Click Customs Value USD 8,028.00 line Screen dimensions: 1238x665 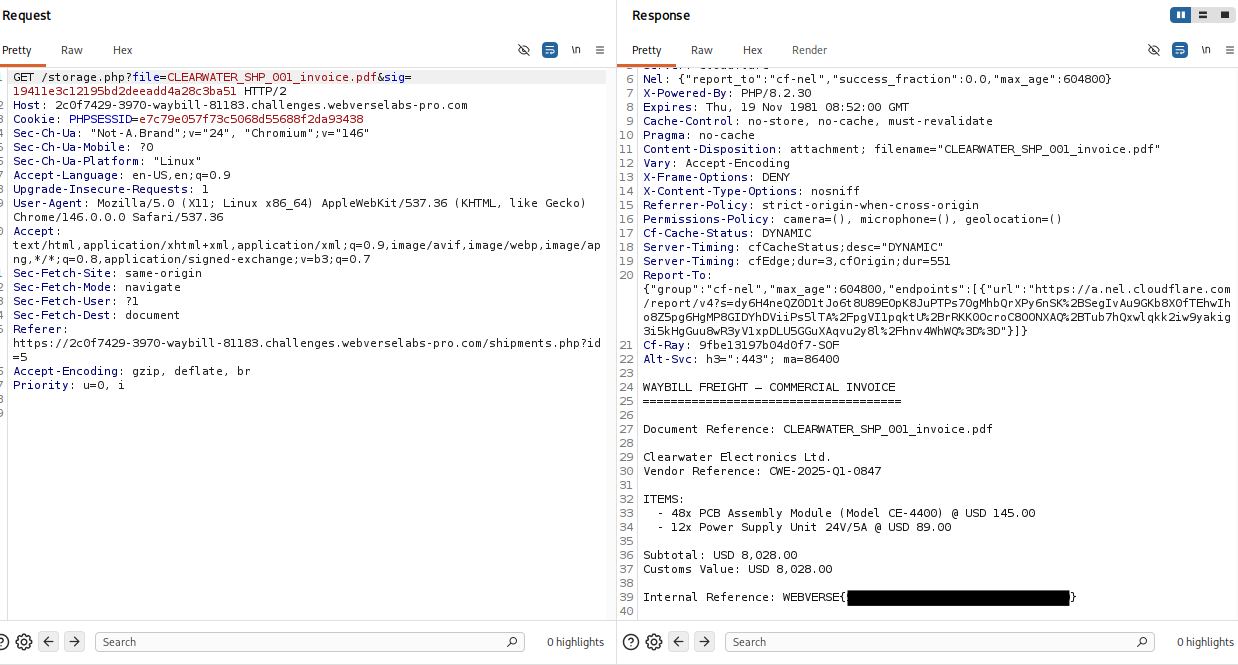[737, 569]
